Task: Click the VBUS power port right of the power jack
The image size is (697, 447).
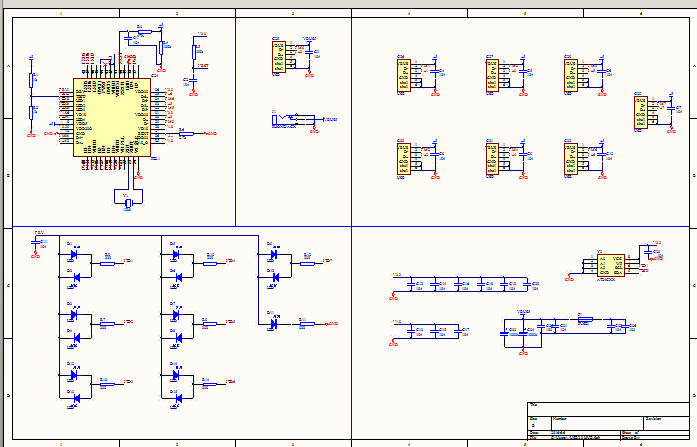Action: (x=331, y=120)
